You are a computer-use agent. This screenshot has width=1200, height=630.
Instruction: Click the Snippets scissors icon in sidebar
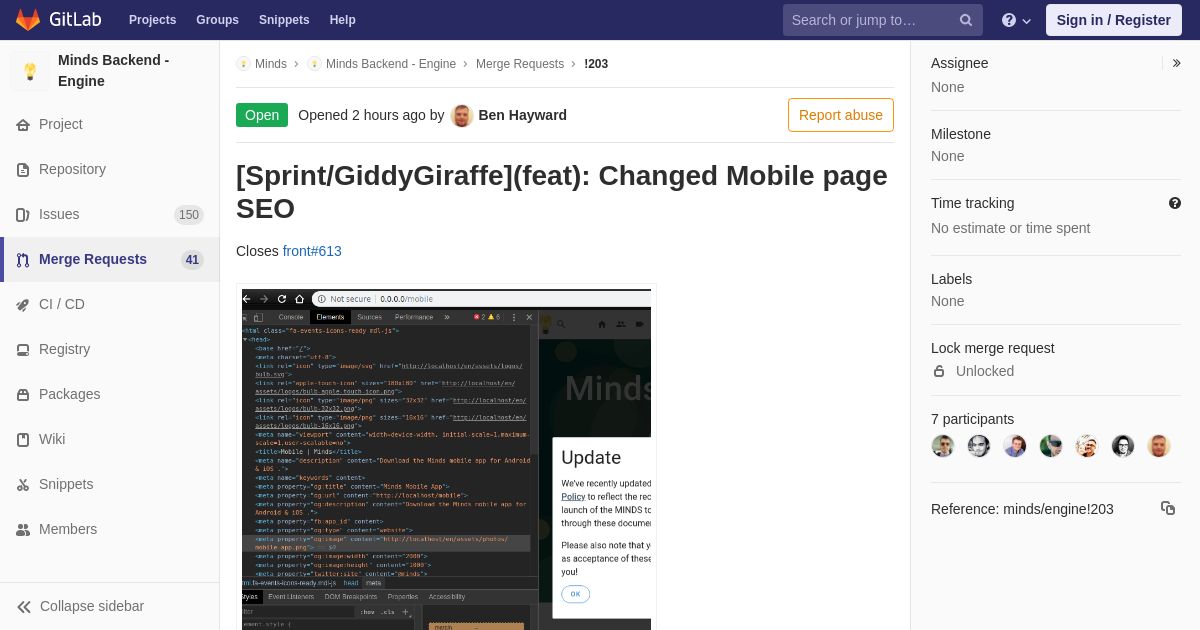click(x=23, y=485)
